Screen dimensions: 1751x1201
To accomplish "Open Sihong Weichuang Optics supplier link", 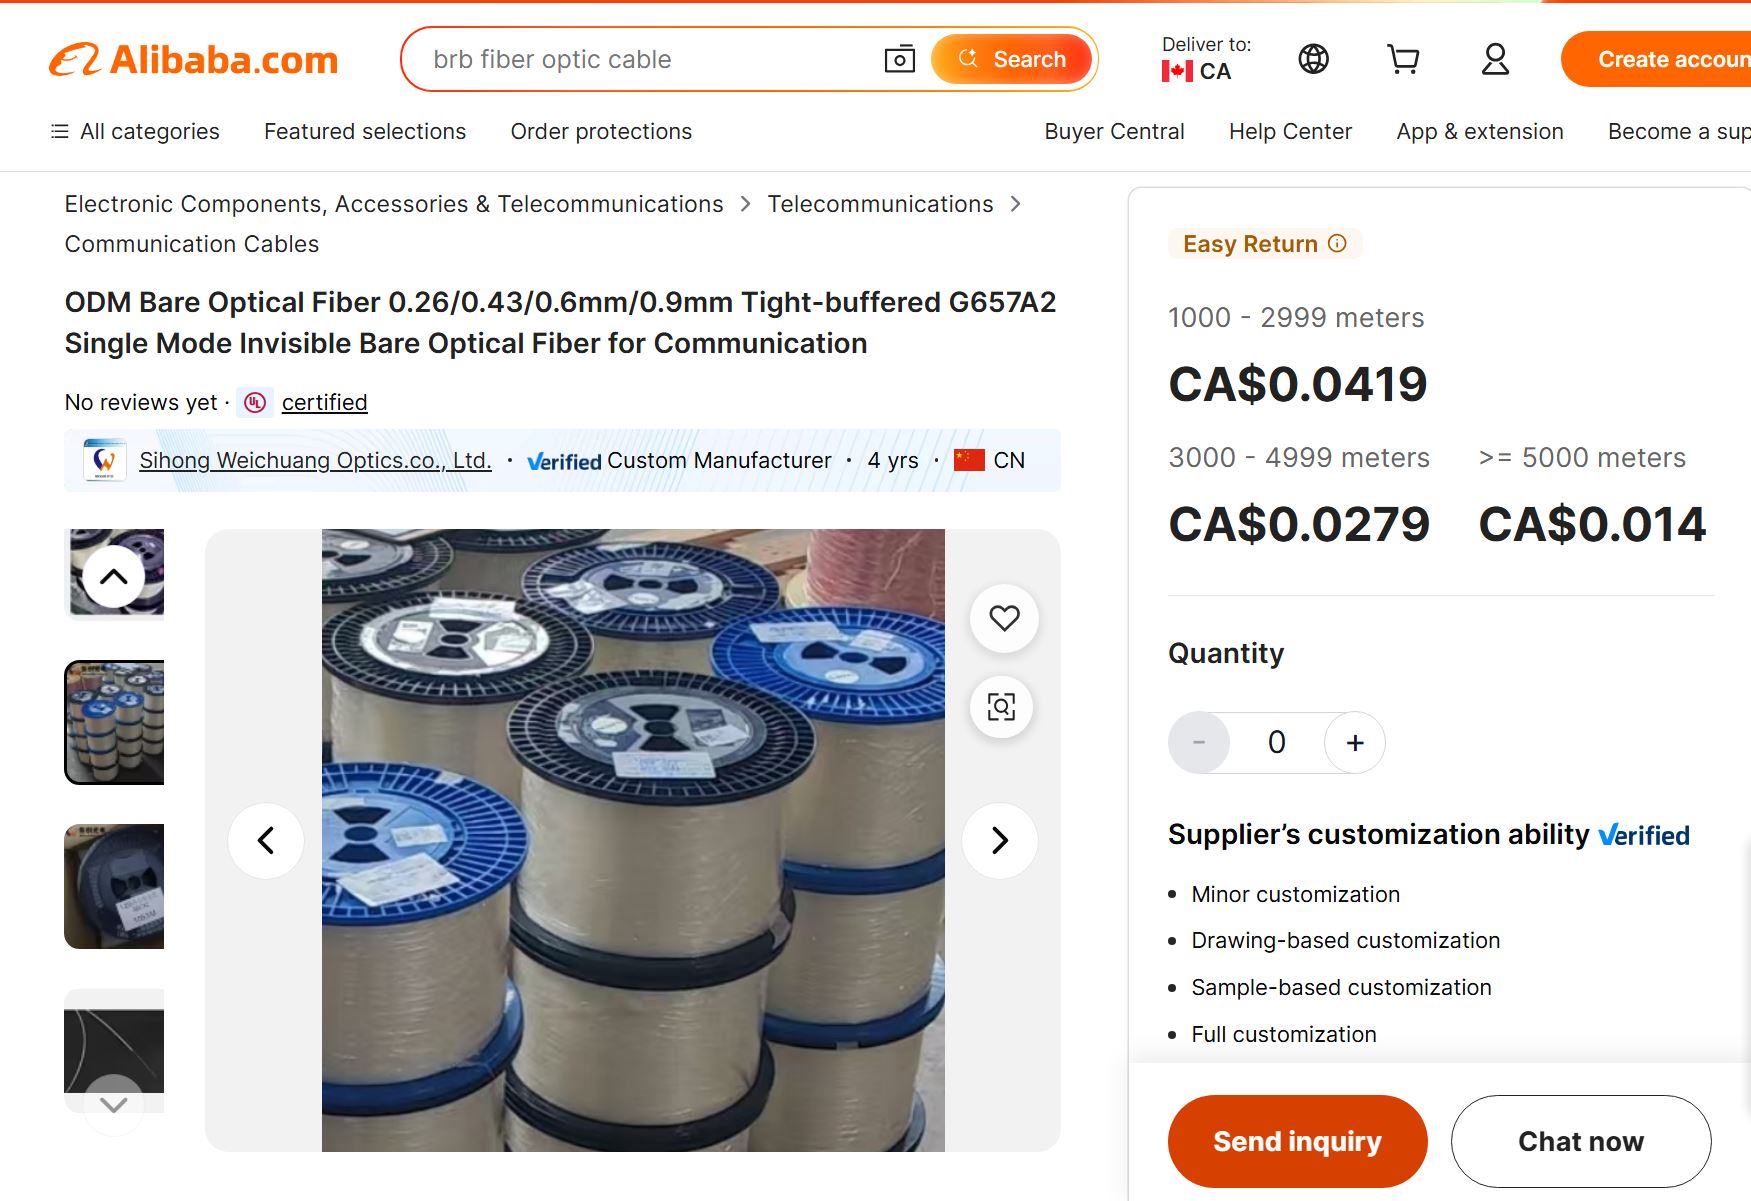I will (x=315, y=460).
